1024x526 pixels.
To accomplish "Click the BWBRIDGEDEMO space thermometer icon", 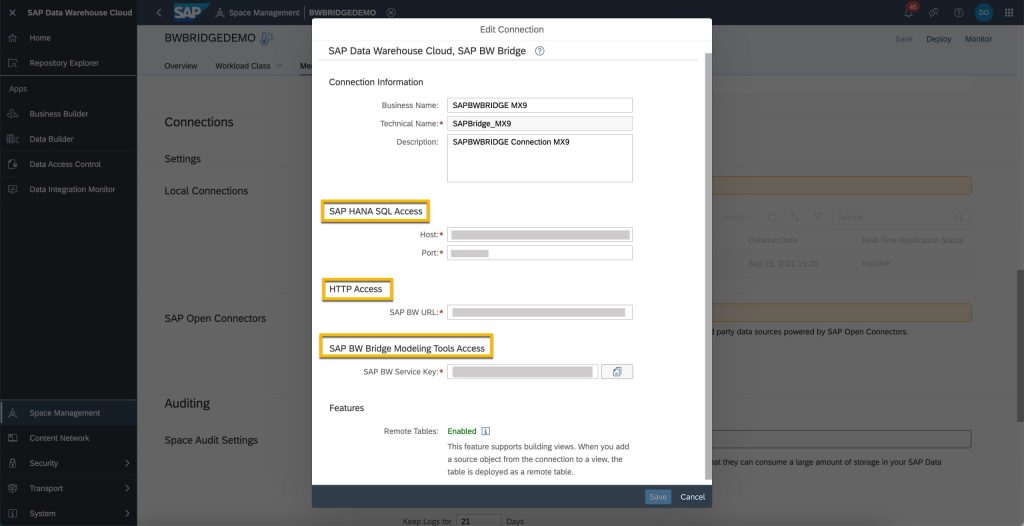I will coord(266,39).
